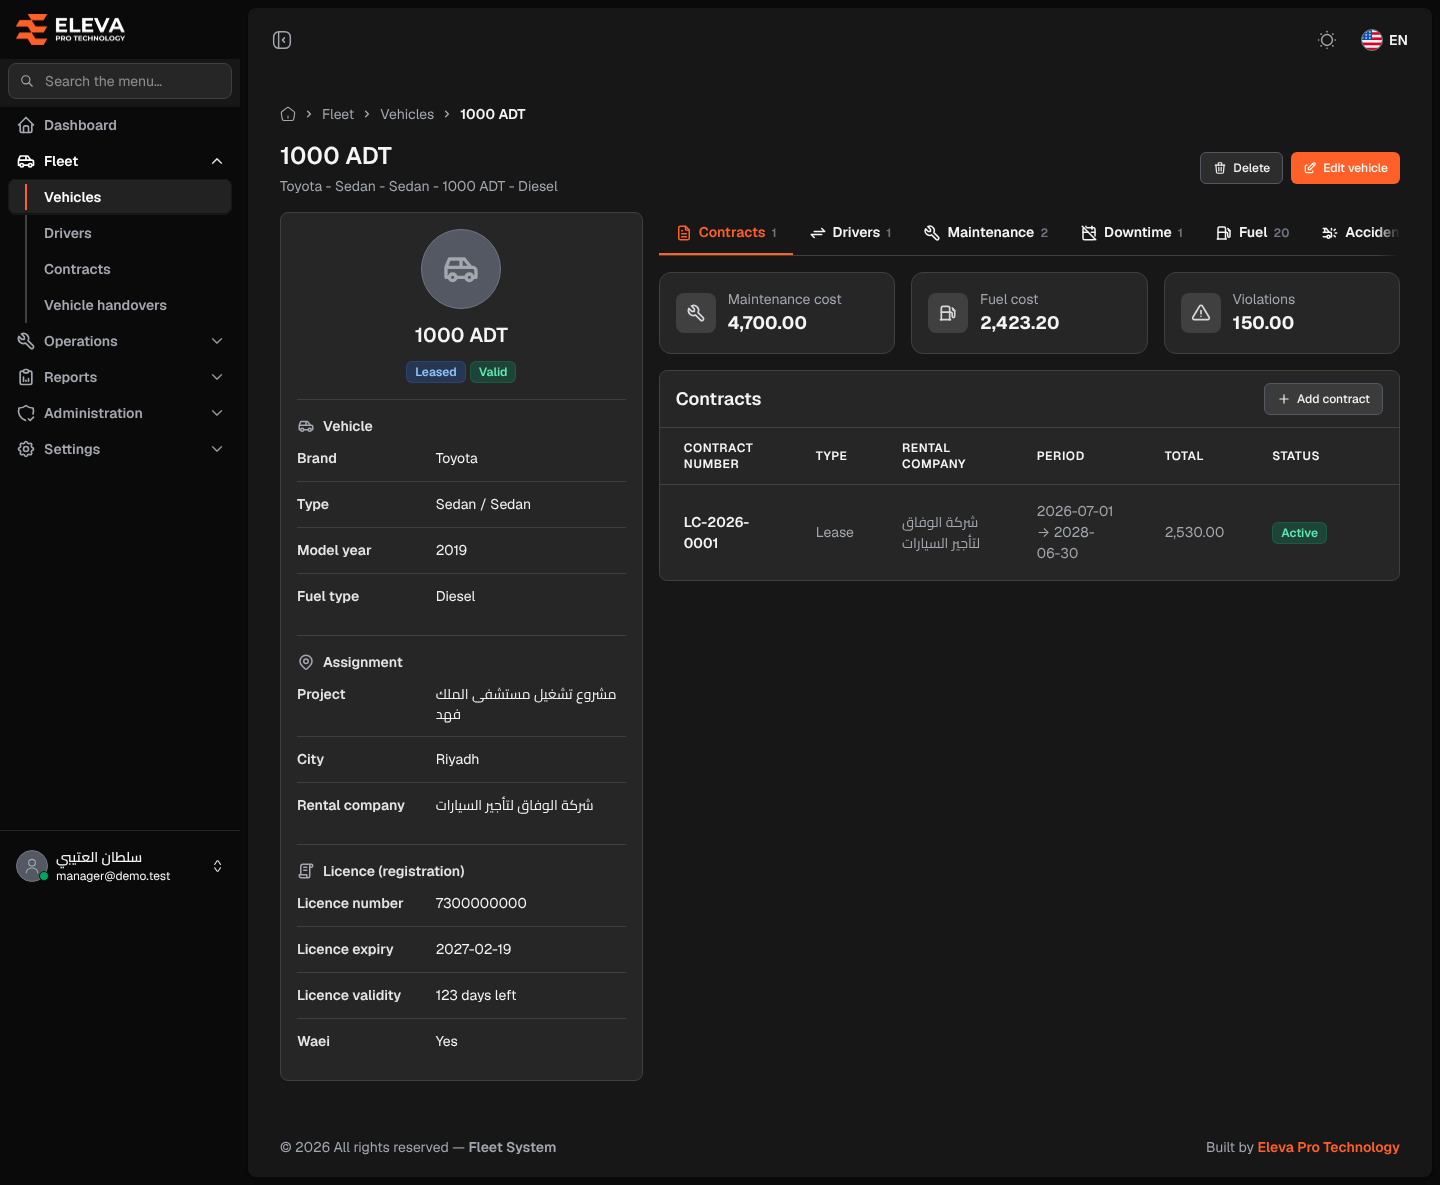Click the Eleva Pro Technology logo
The height and width of the screenshot is (1185, 1440).
tap(70, 29)
